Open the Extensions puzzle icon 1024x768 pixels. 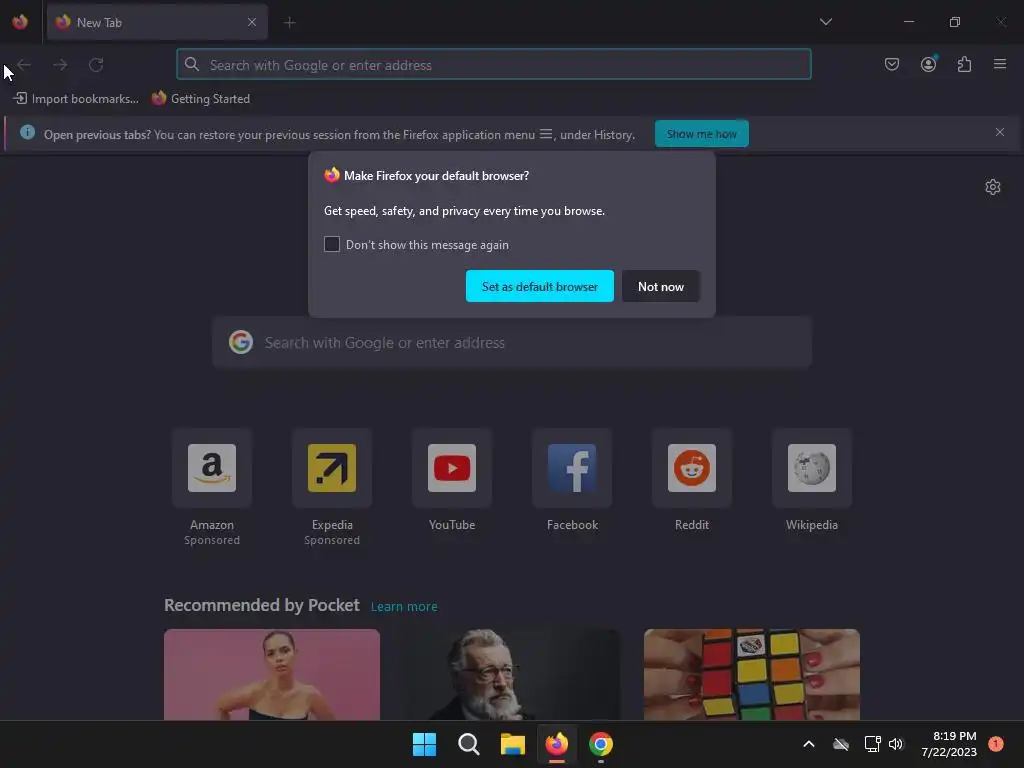pyautogui.click(x=964, y=64)
